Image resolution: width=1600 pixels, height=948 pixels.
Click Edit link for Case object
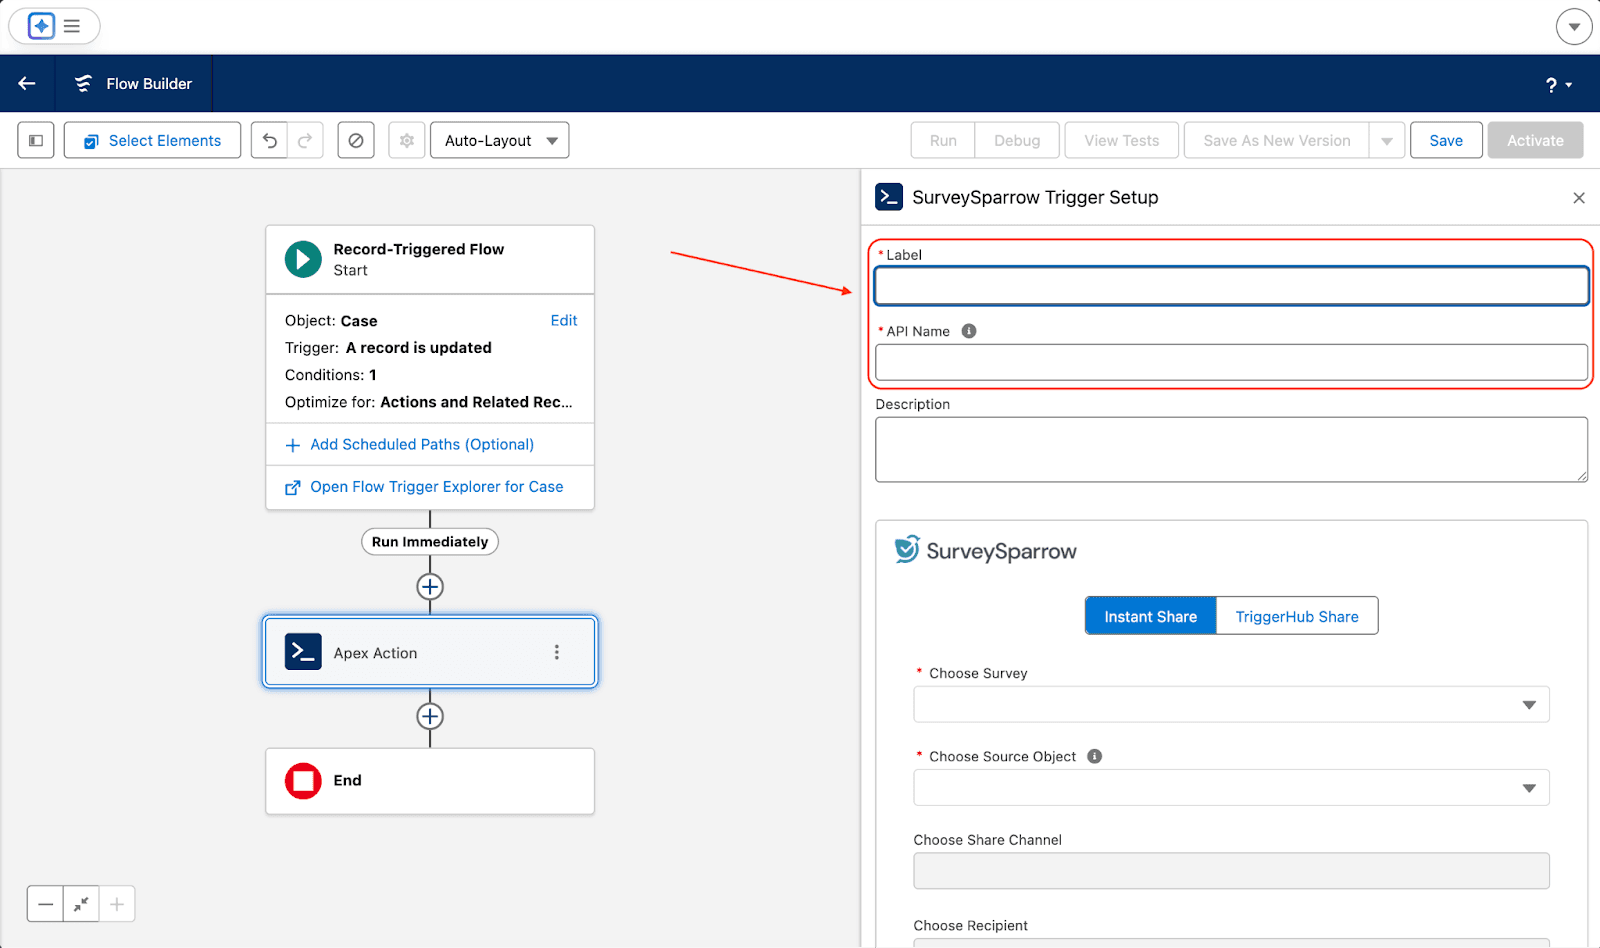[564, 321]
